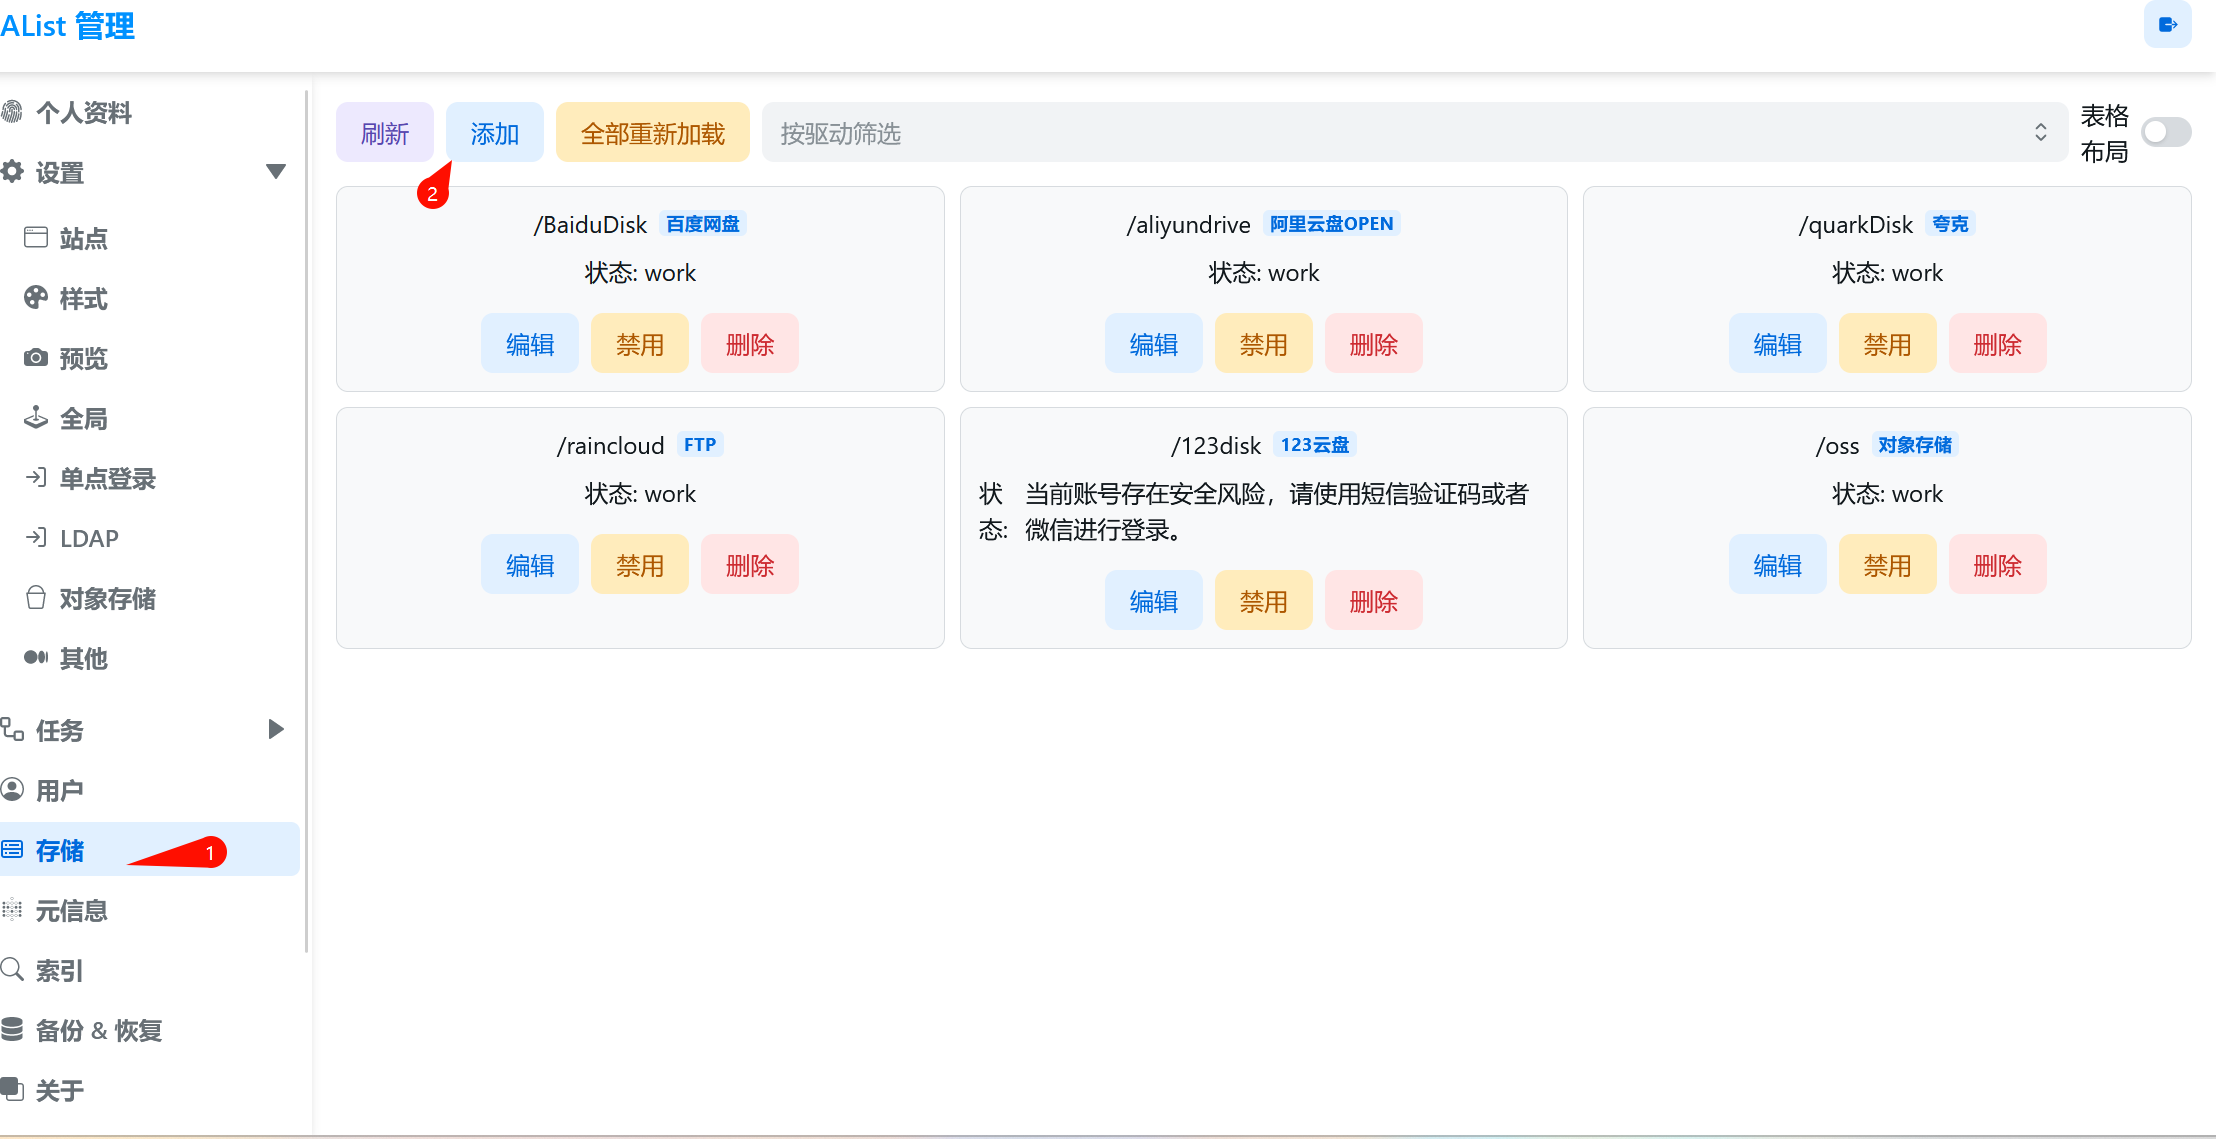Click the storage icon beside 存储
The width and height of the screenshot is (2216, 1139).
(x=12, y=850)
